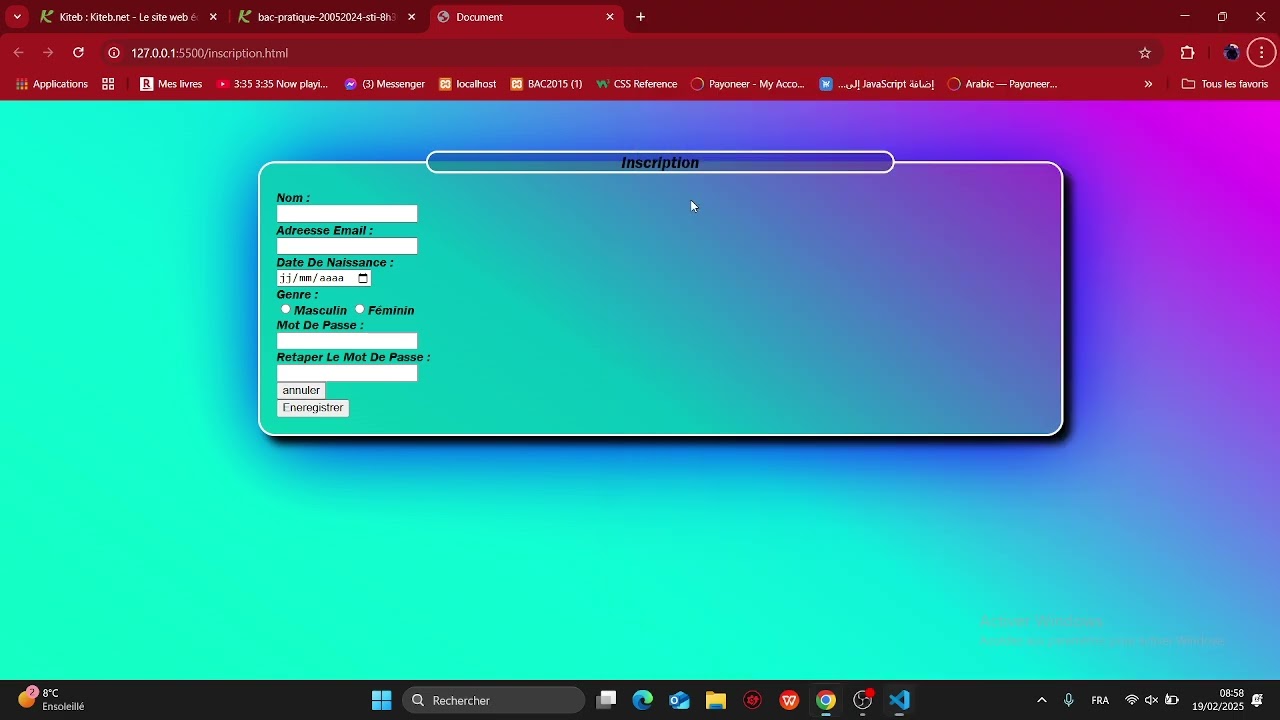Open the date picker calendar icon

(x=363, y=278)
